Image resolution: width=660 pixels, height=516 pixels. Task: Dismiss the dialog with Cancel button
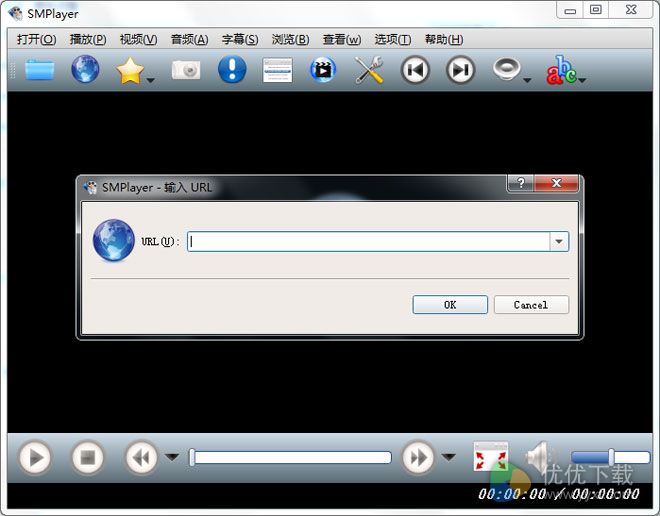point(531,305)
